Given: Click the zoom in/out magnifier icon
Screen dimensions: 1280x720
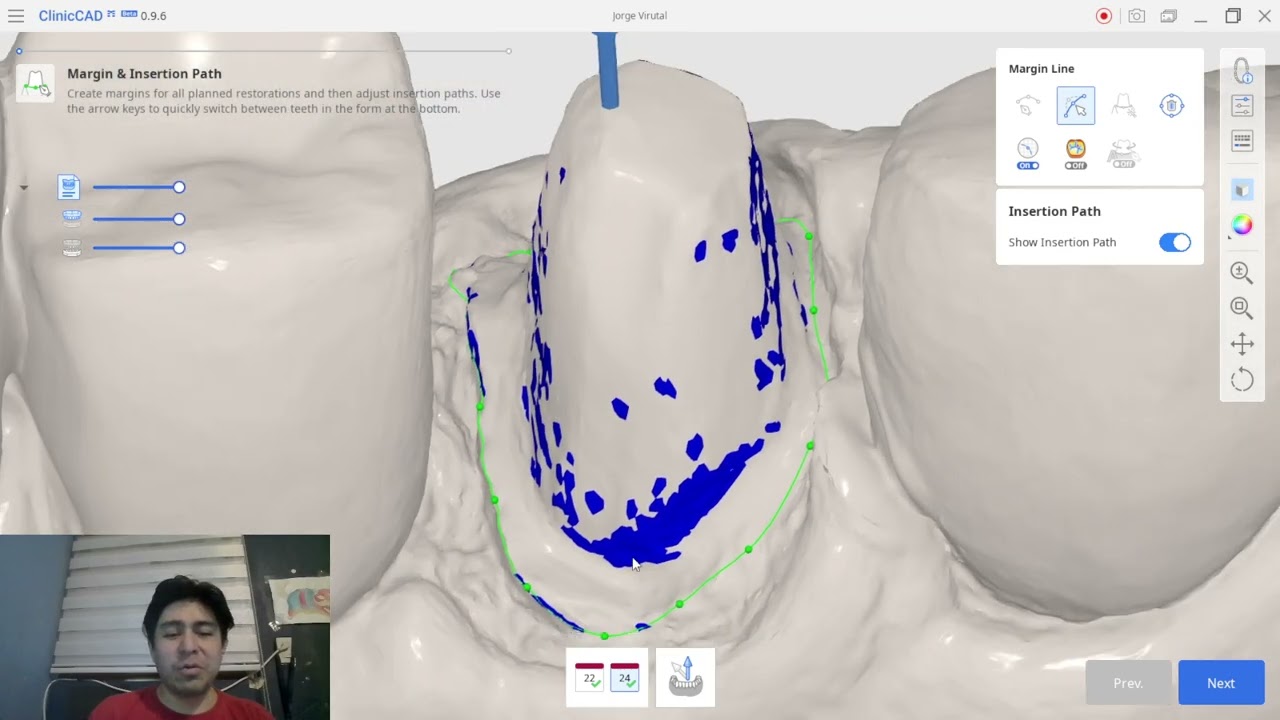Looking at the screenshot, I should [x=1242, y=272].
